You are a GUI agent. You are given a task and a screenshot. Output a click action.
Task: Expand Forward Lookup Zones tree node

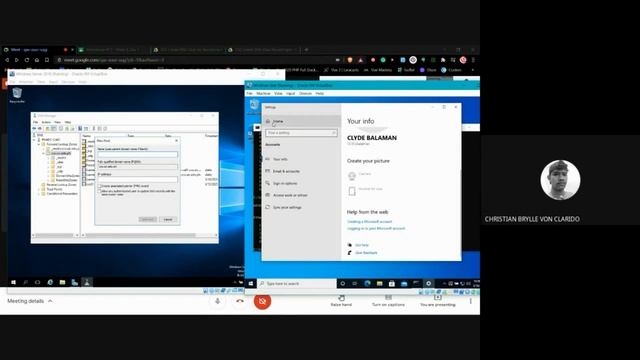point(39,144)
